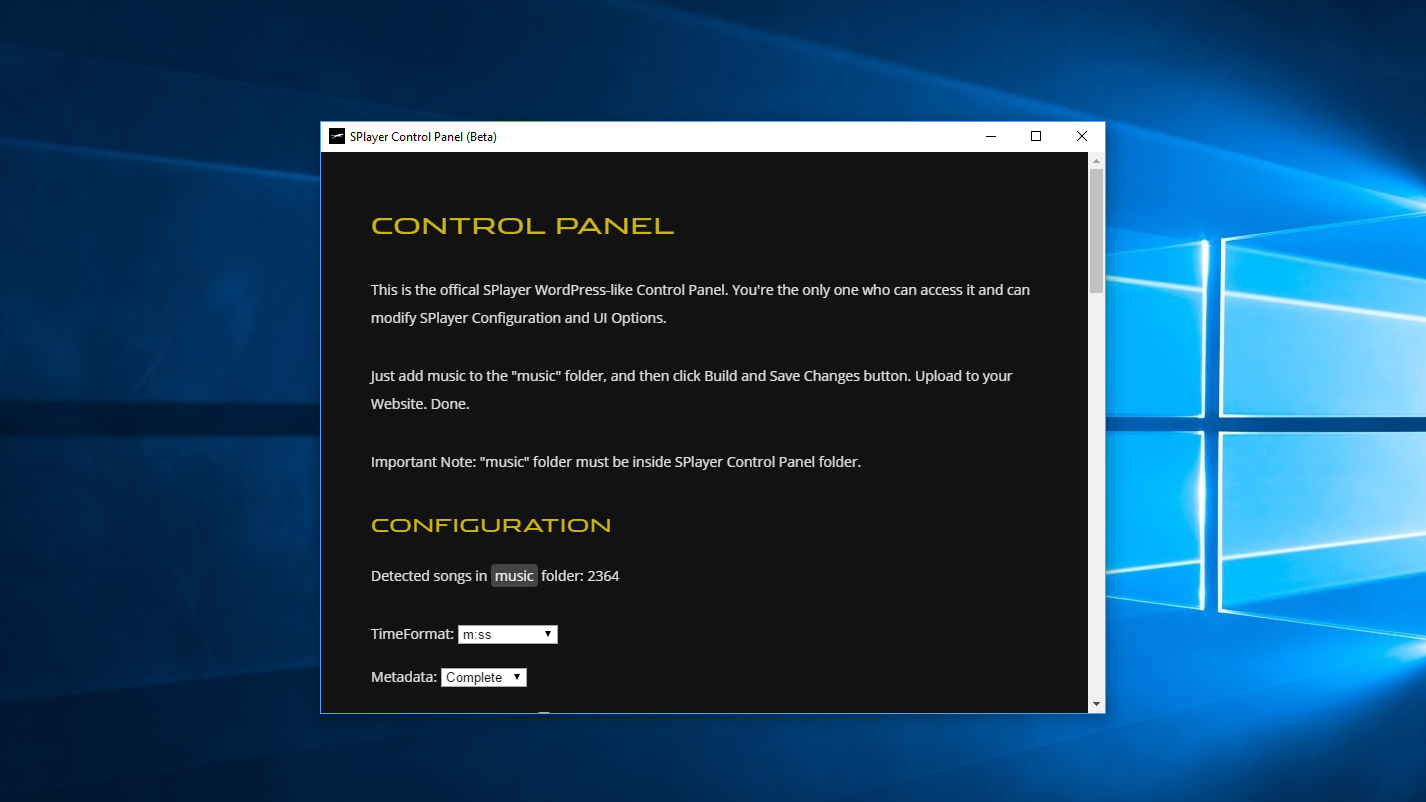Click the TimeFormat dropdown arrow
Viewport: 1426px width, 802px height.
(x=548, y=633)
